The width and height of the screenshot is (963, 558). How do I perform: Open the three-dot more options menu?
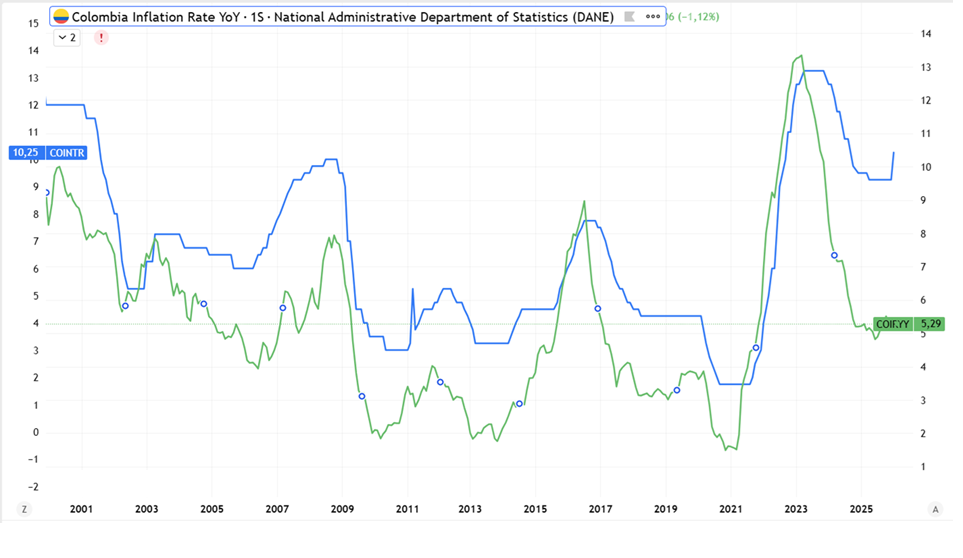[x=653, y=17]
